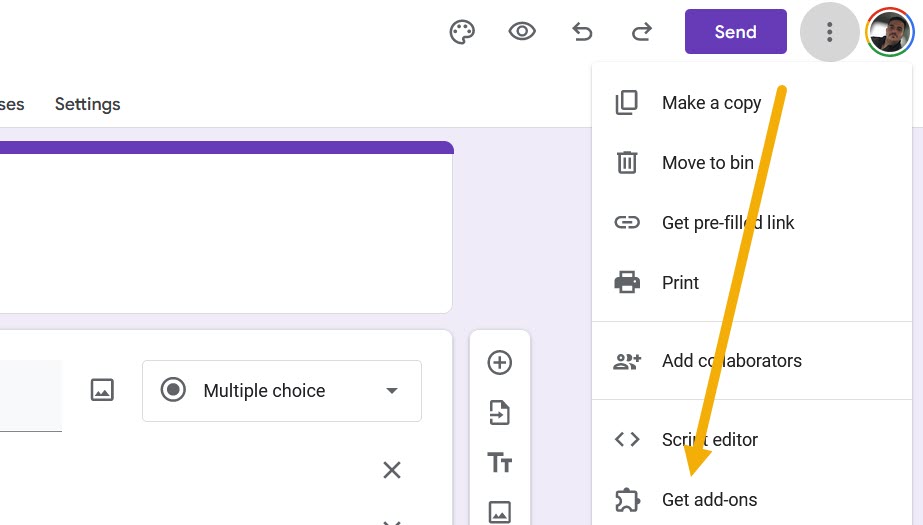Preview the form with eye icon
The image size is (923, 525).
click(x=522, y=31)
